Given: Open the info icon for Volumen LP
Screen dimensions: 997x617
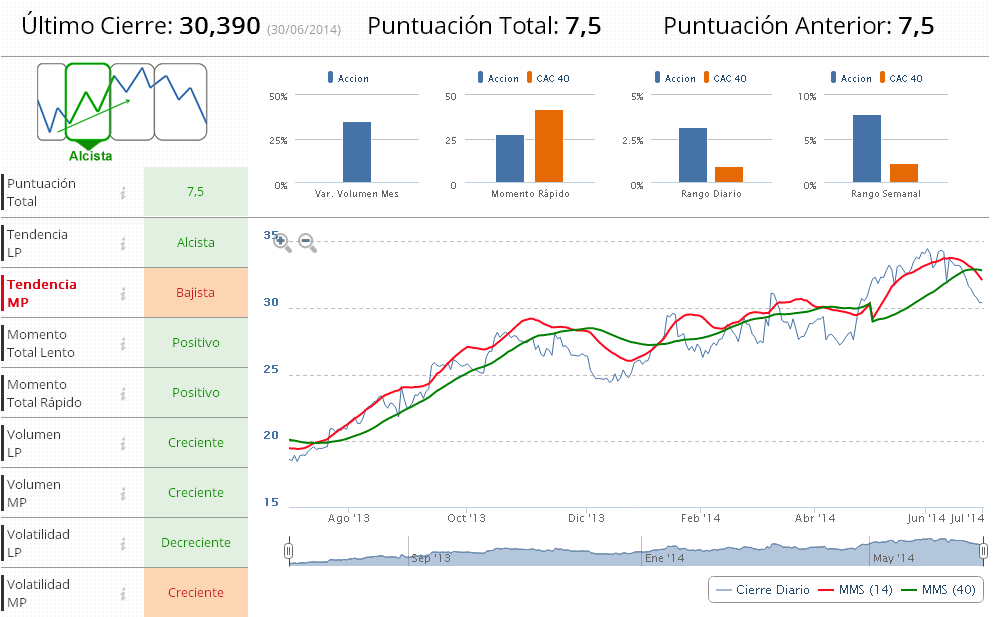Looking at the screenshot, I should (x=123, y=444).
